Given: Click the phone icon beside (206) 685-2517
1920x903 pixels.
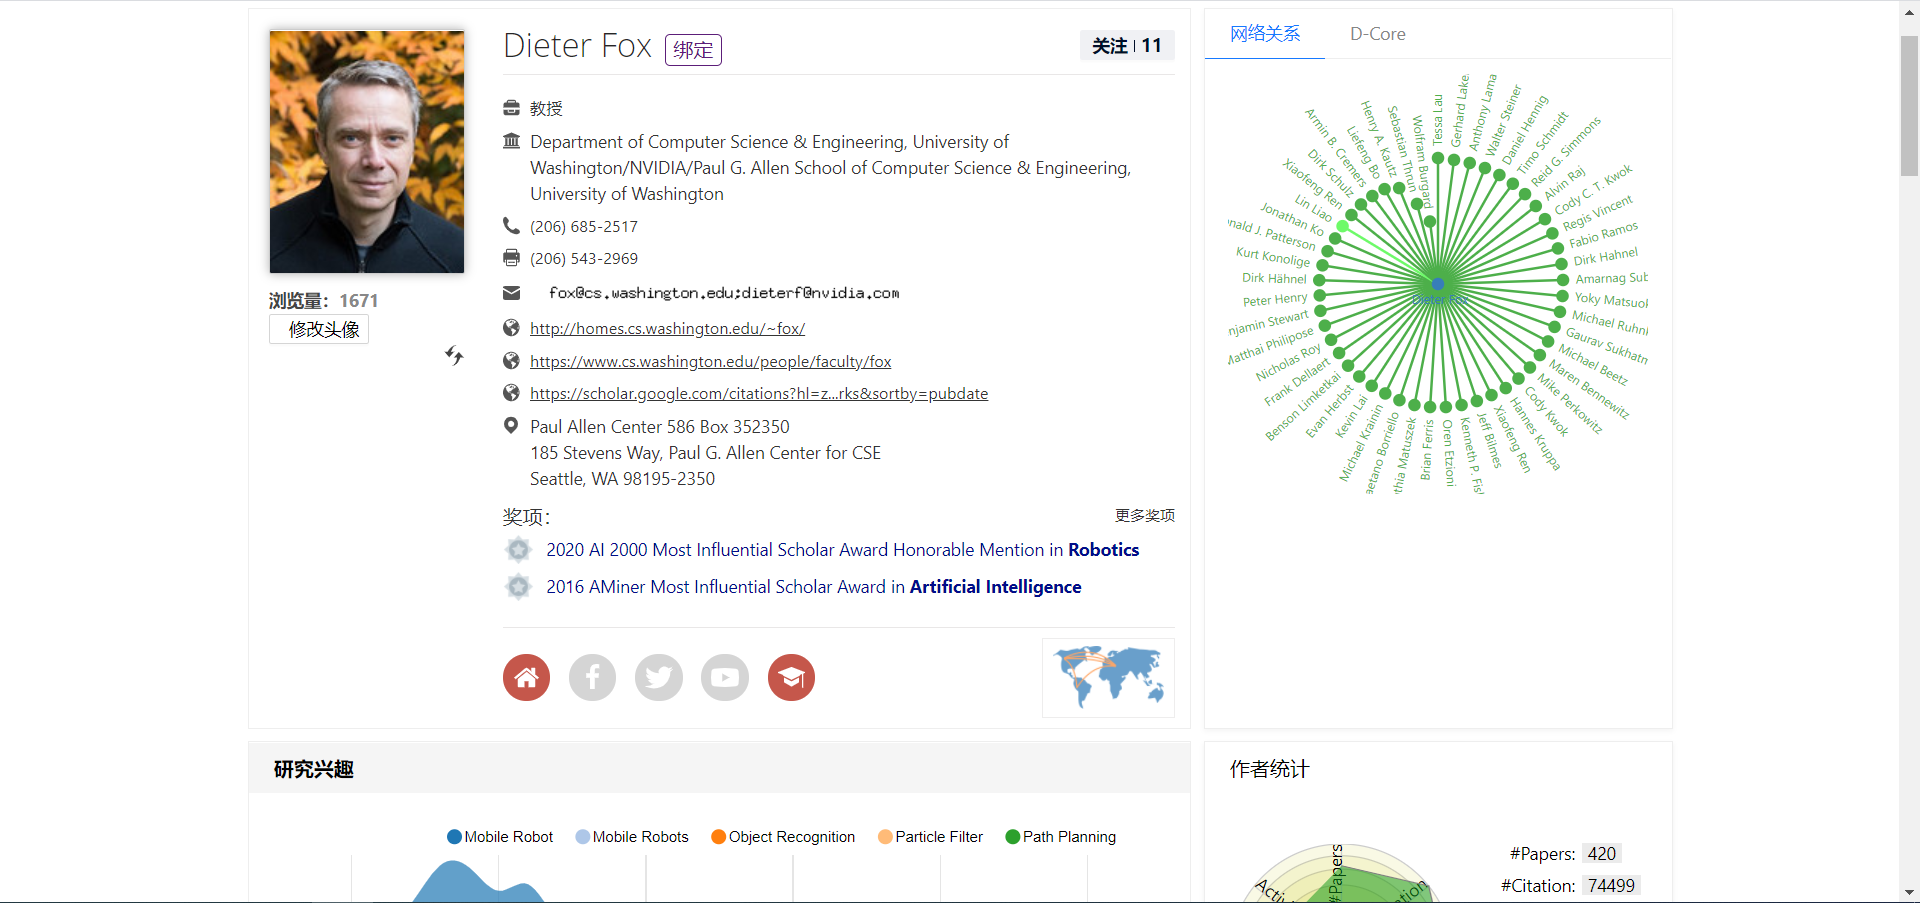Looking at the screenshot, I should click(511, 226).
